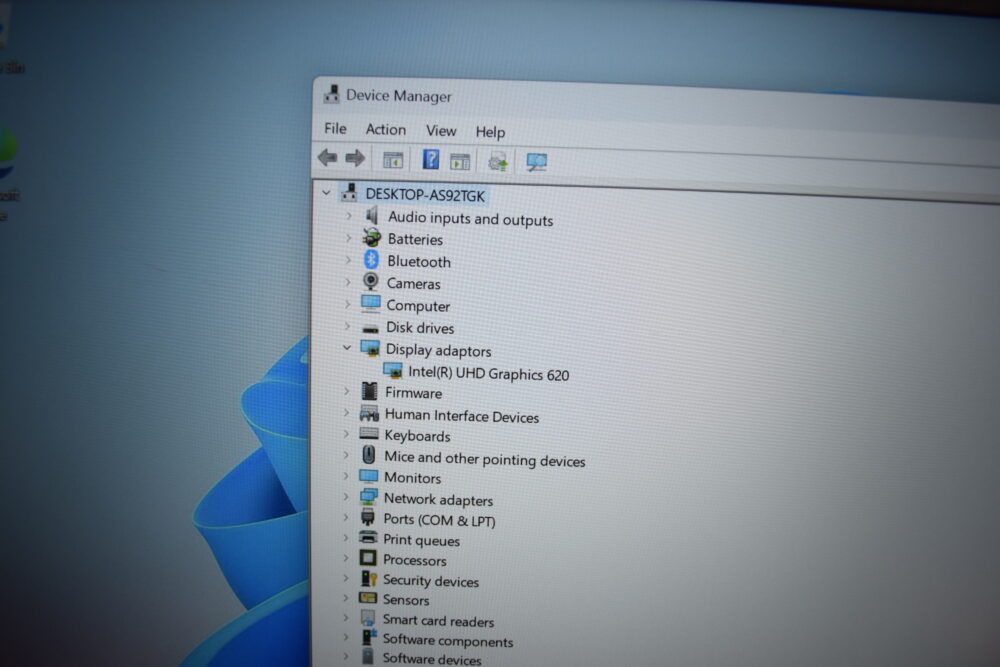Select the Batteries label
1000x667 pixels.
point(415,240)
